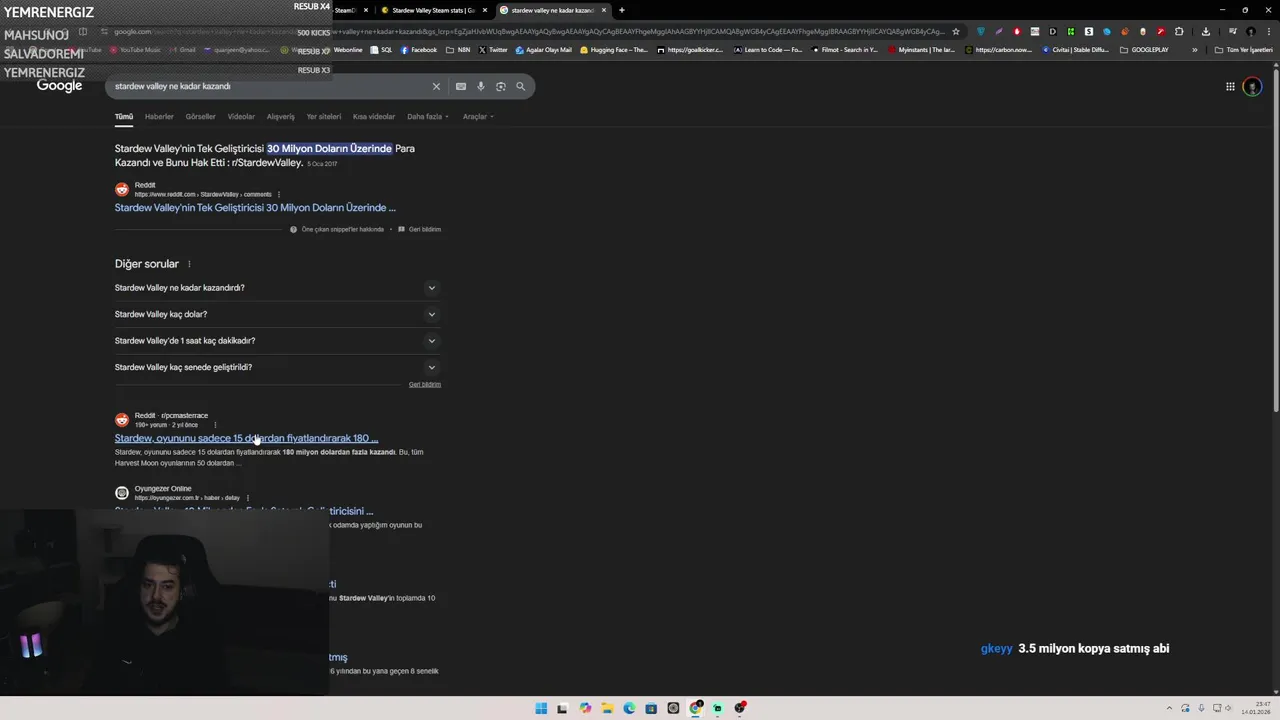Click the browser address bar

pyautogui.click(x=530, y=31)
